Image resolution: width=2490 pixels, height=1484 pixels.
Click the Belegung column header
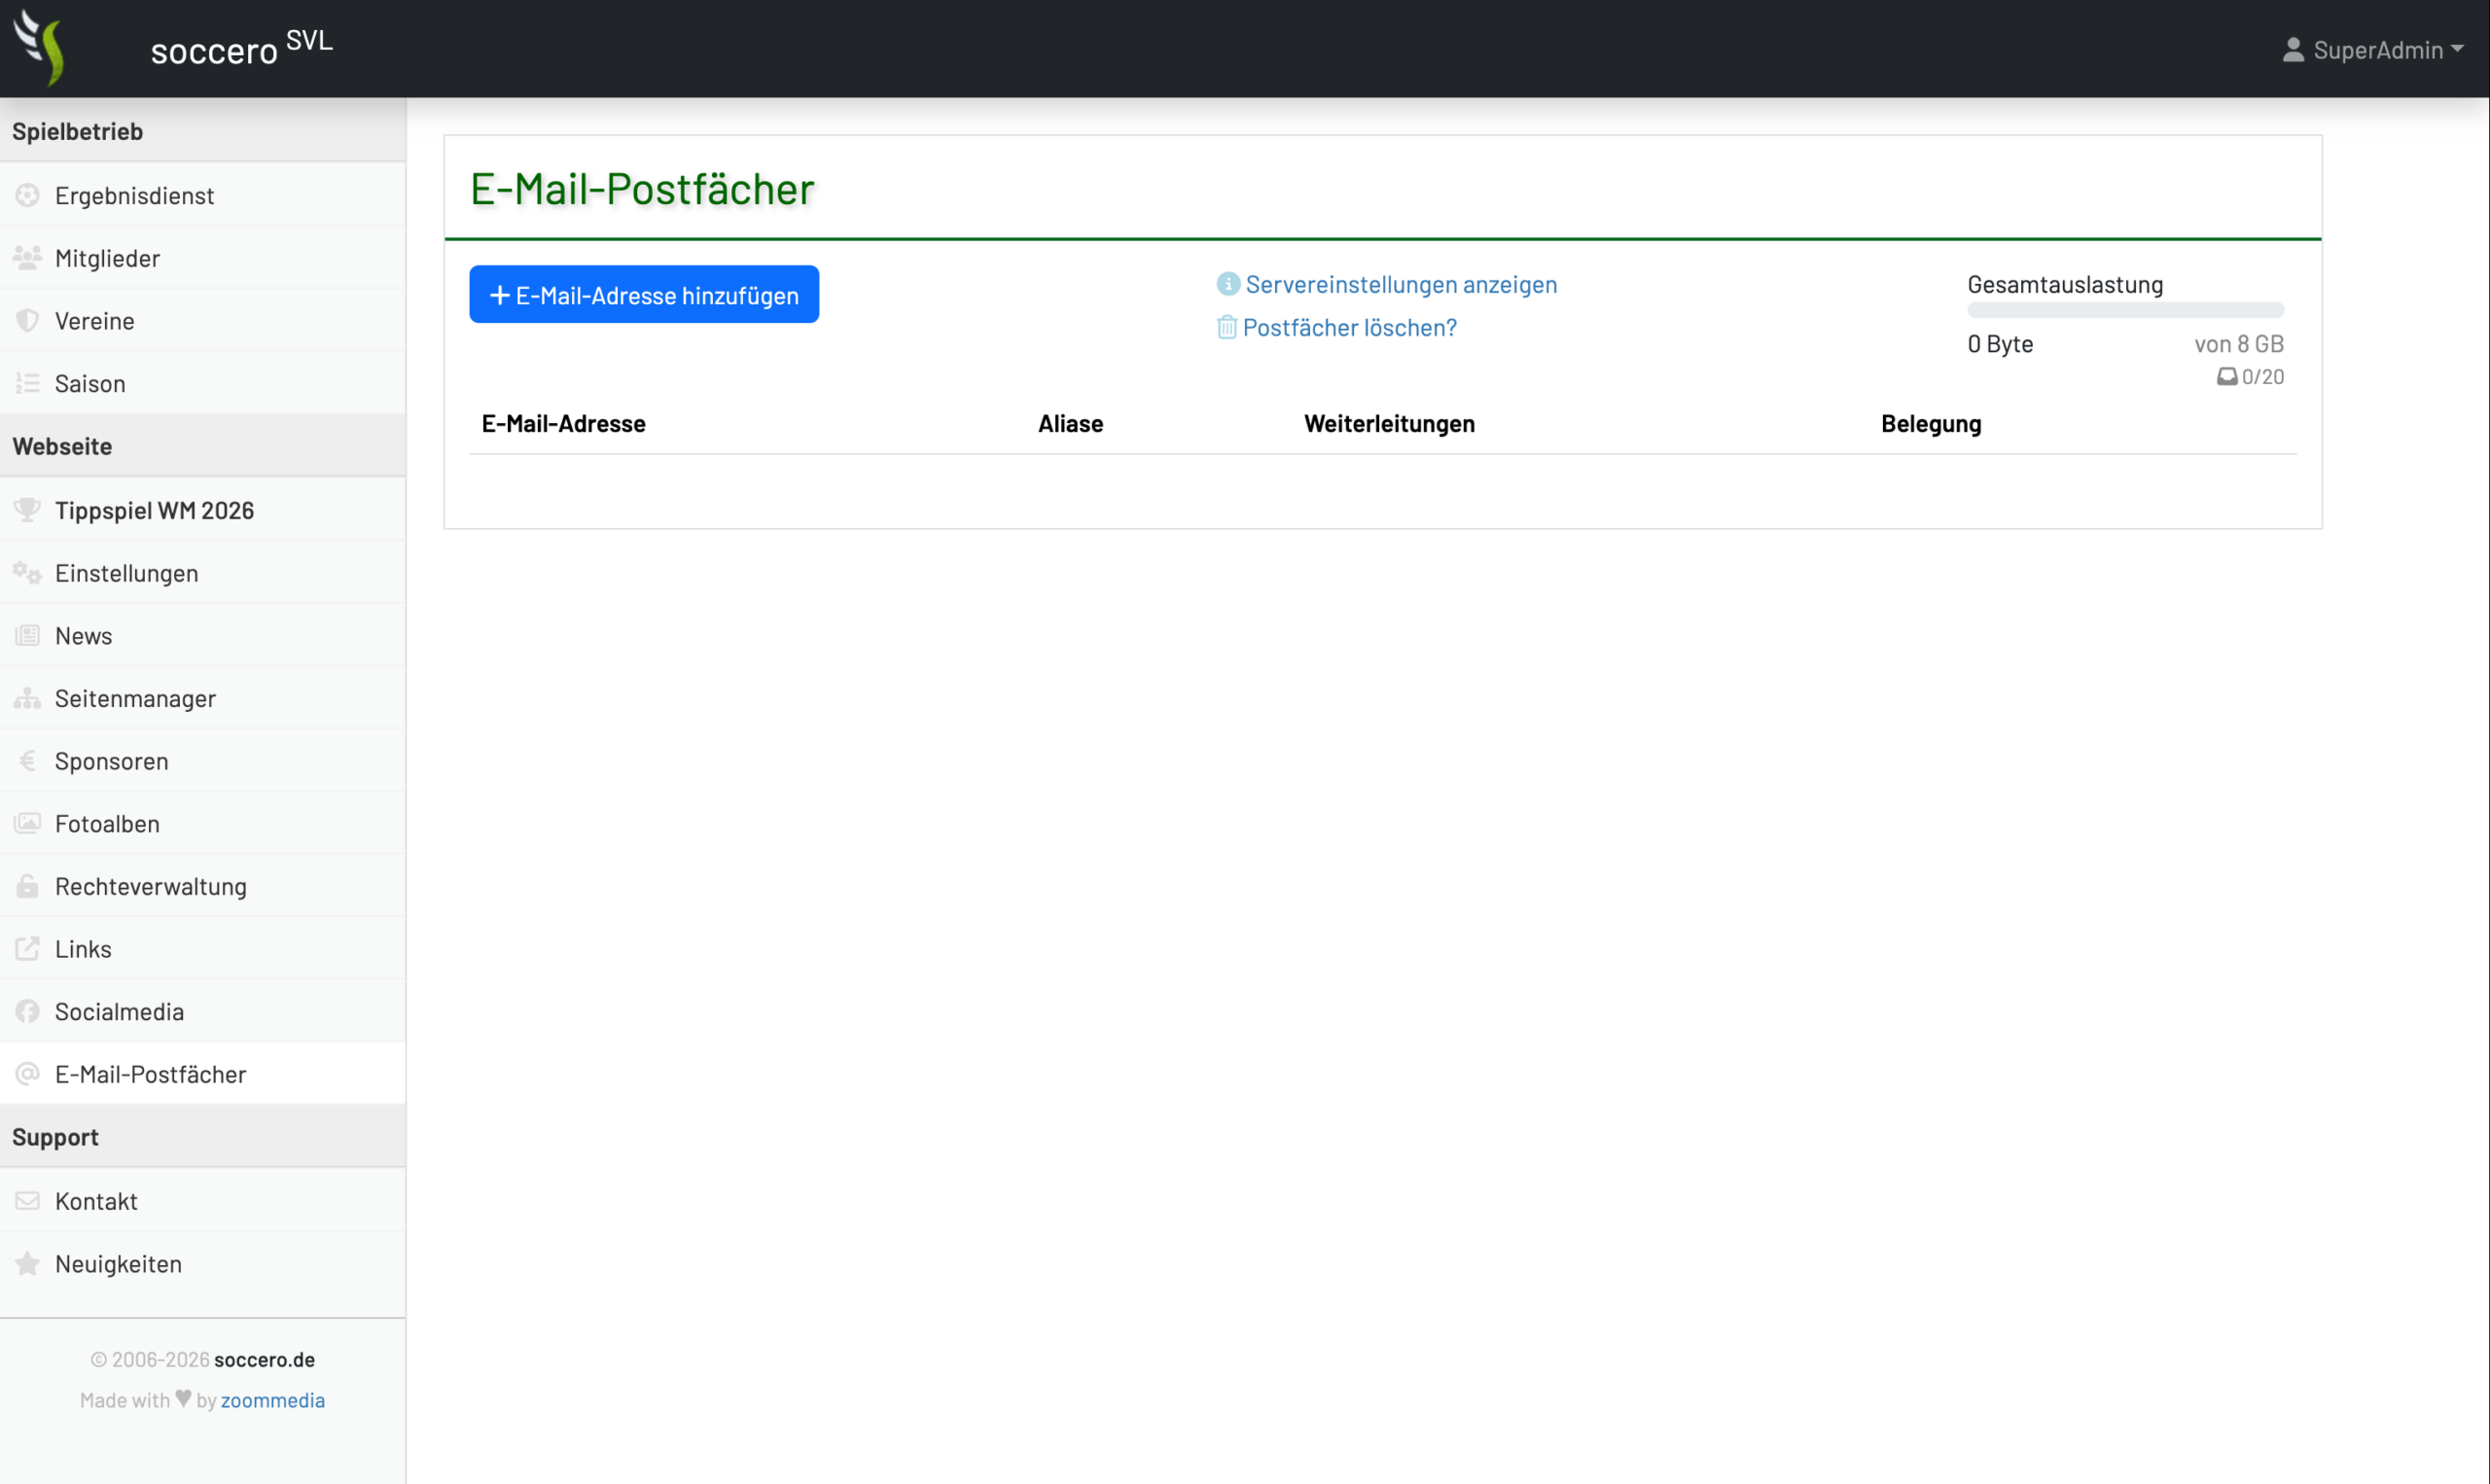(1931, 424)
